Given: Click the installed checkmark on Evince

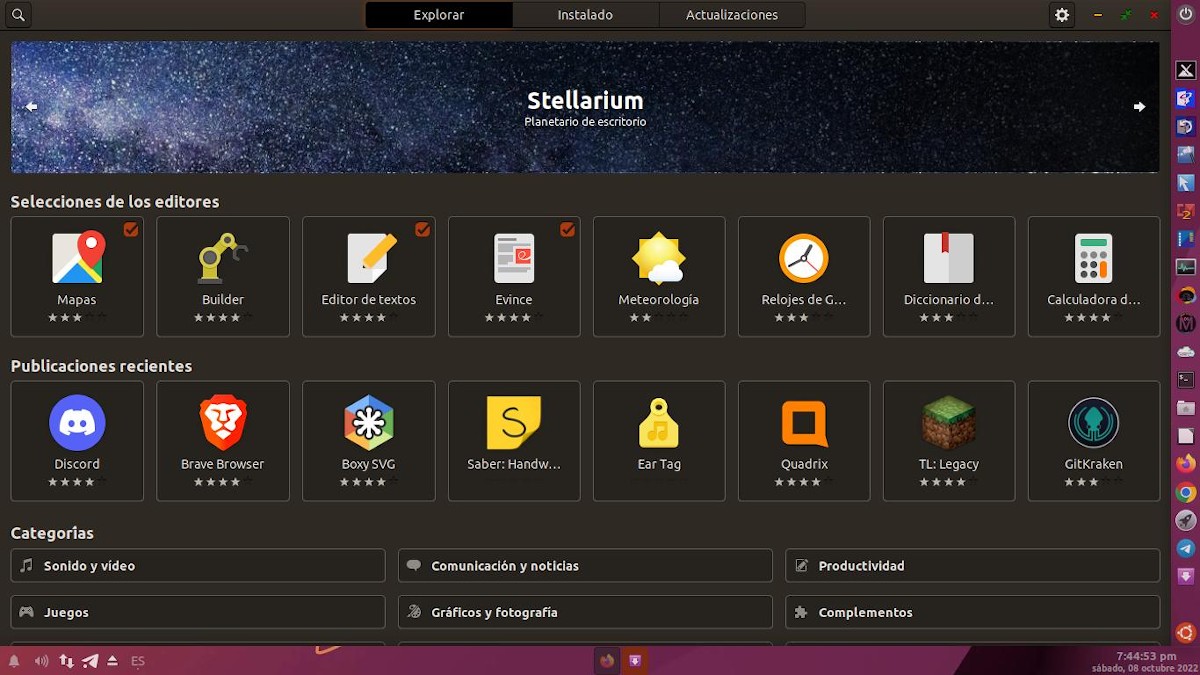Looking at the screenshot, I should pyautogui.click(x=567, y=230).
